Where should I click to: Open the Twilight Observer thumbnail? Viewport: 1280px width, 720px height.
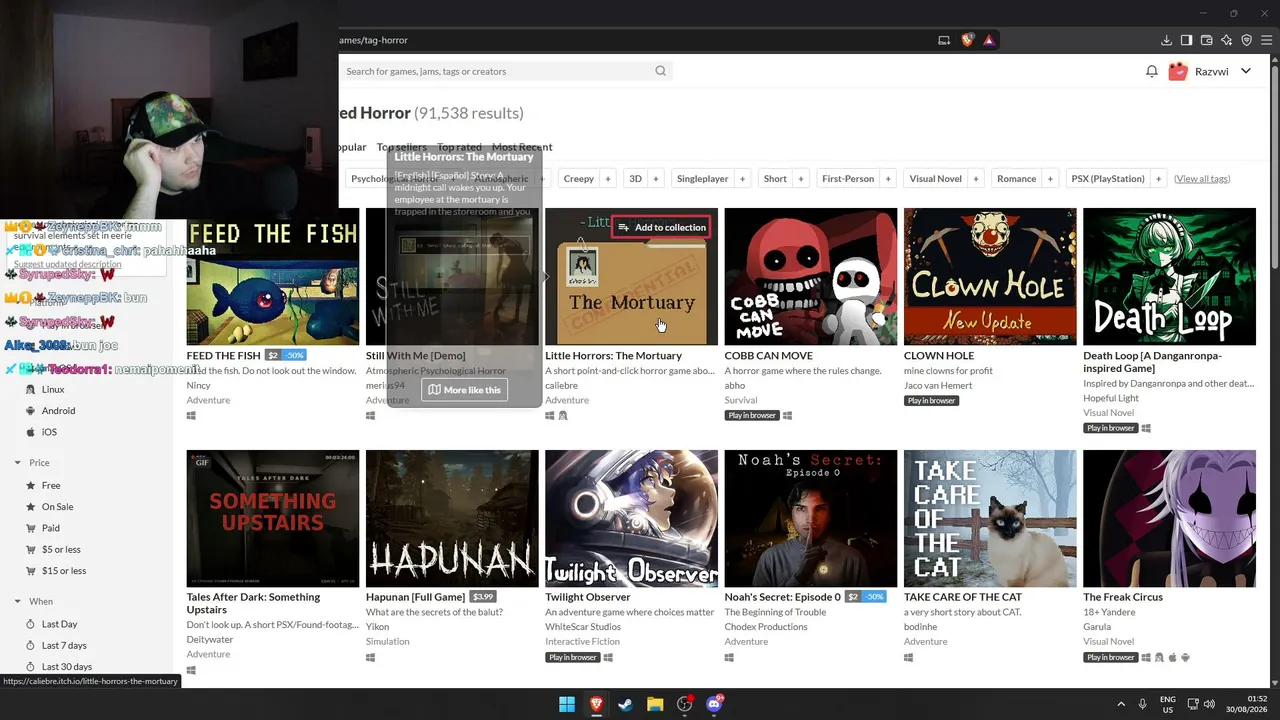[631, 518]
